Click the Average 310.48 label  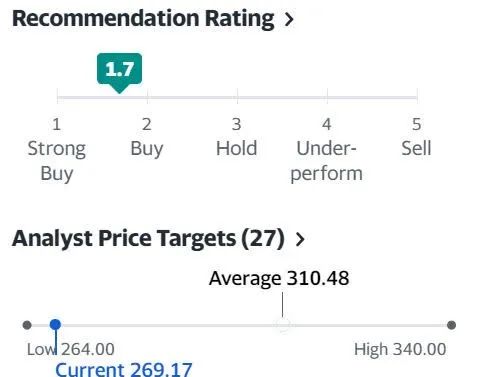point(279,278)
